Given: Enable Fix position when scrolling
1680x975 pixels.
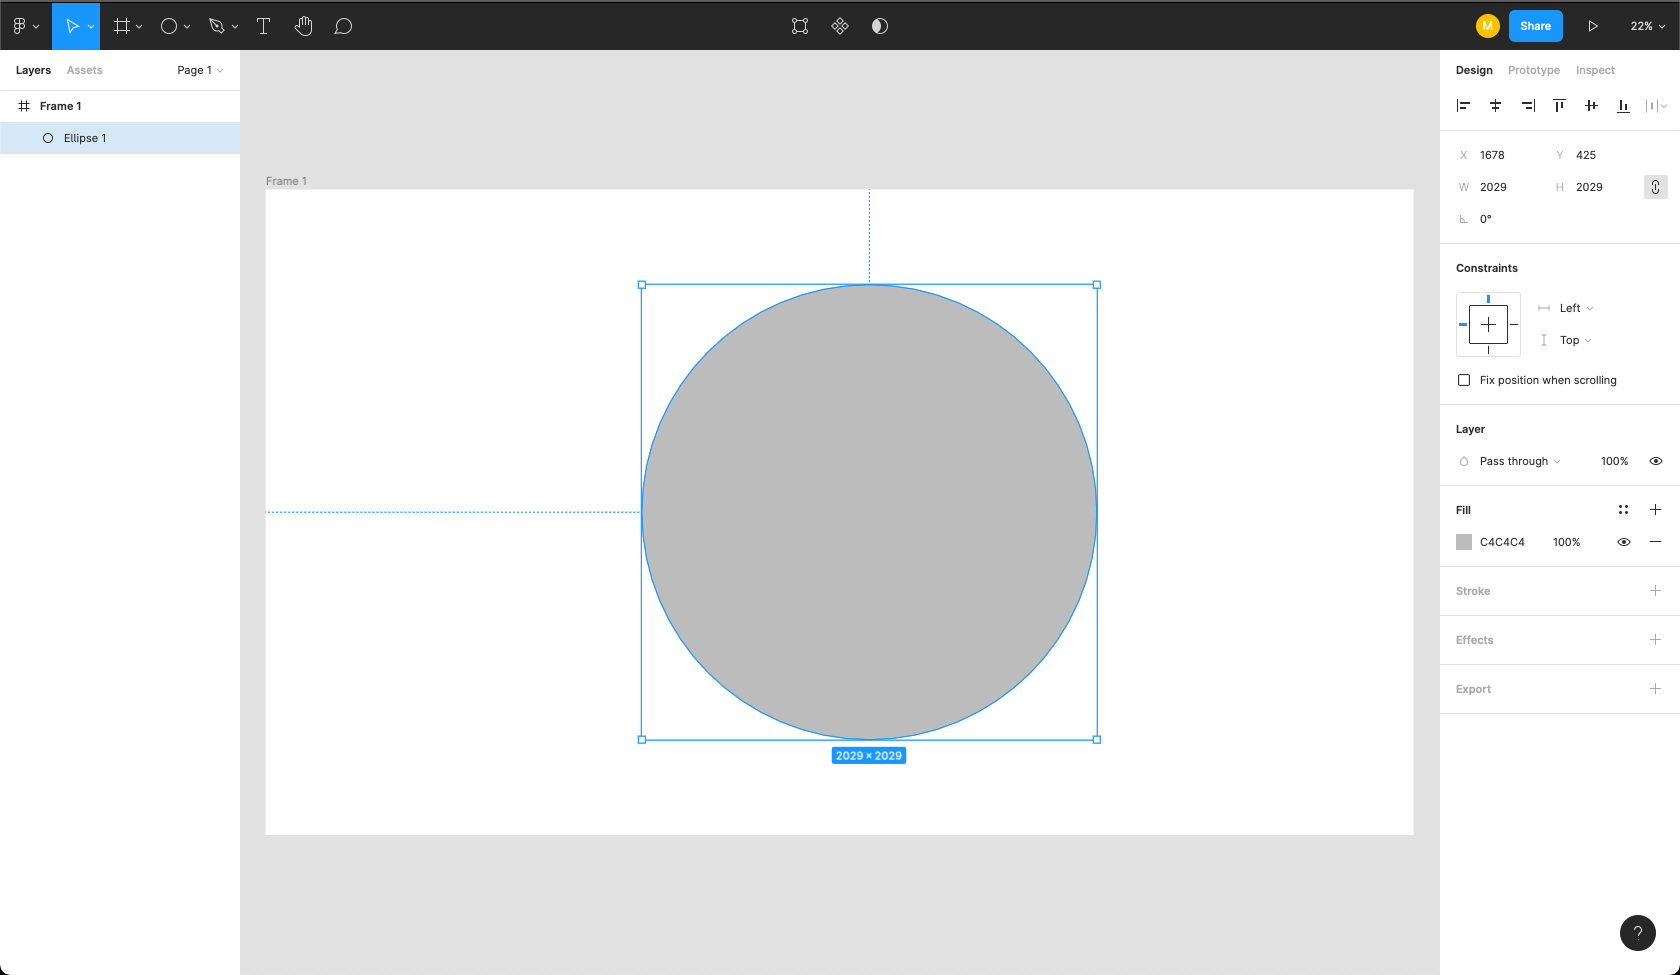Looking at the screenshot, I should 1464,380.
